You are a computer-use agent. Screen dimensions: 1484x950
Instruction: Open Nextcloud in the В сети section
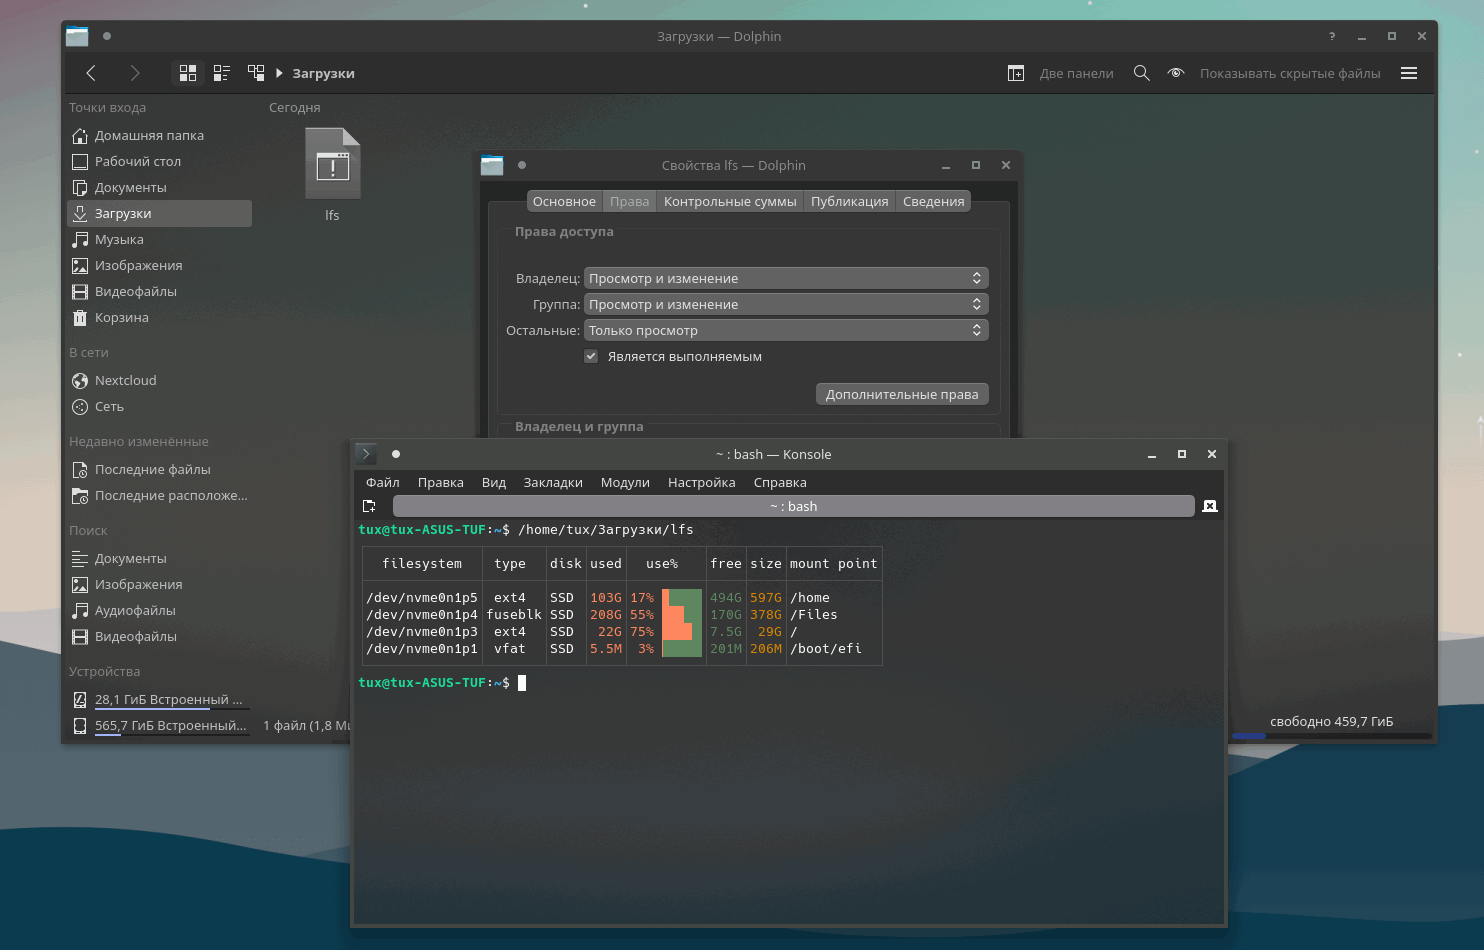click(159, 380)
